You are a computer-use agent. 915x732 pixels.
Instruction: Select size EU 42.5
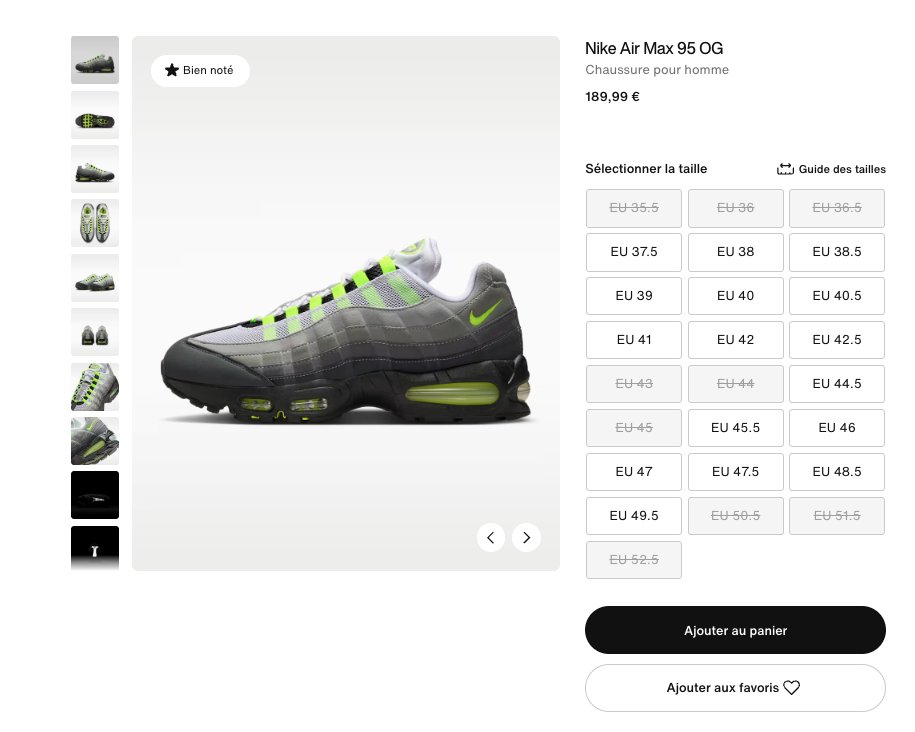tap(837, 340)
